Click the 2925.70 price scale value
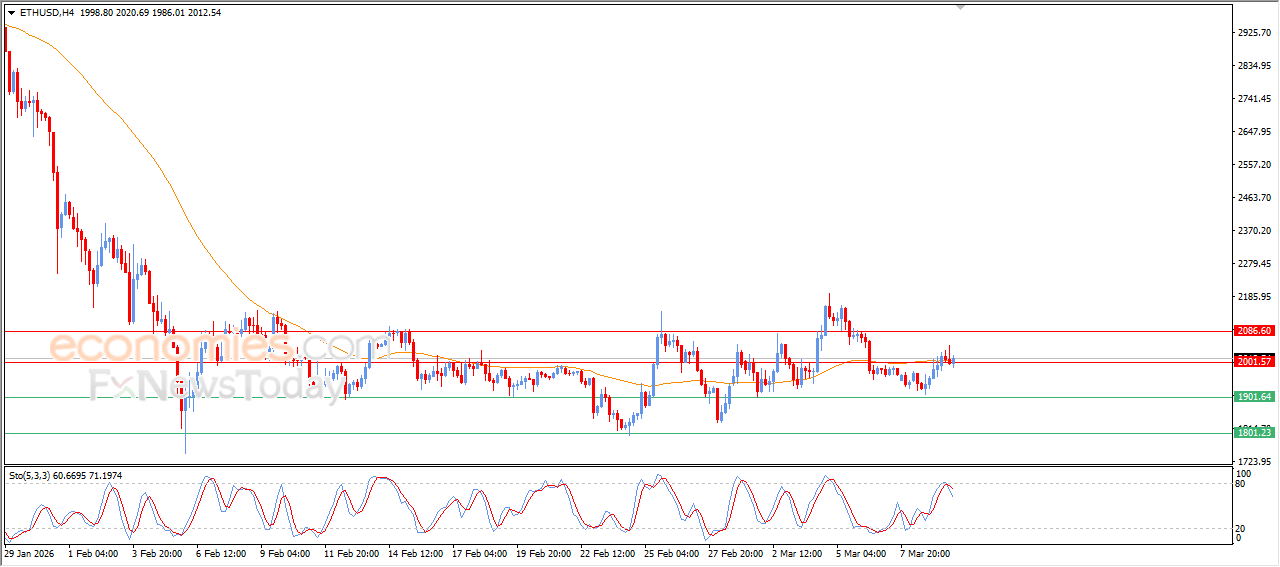 pos(1254,33)
